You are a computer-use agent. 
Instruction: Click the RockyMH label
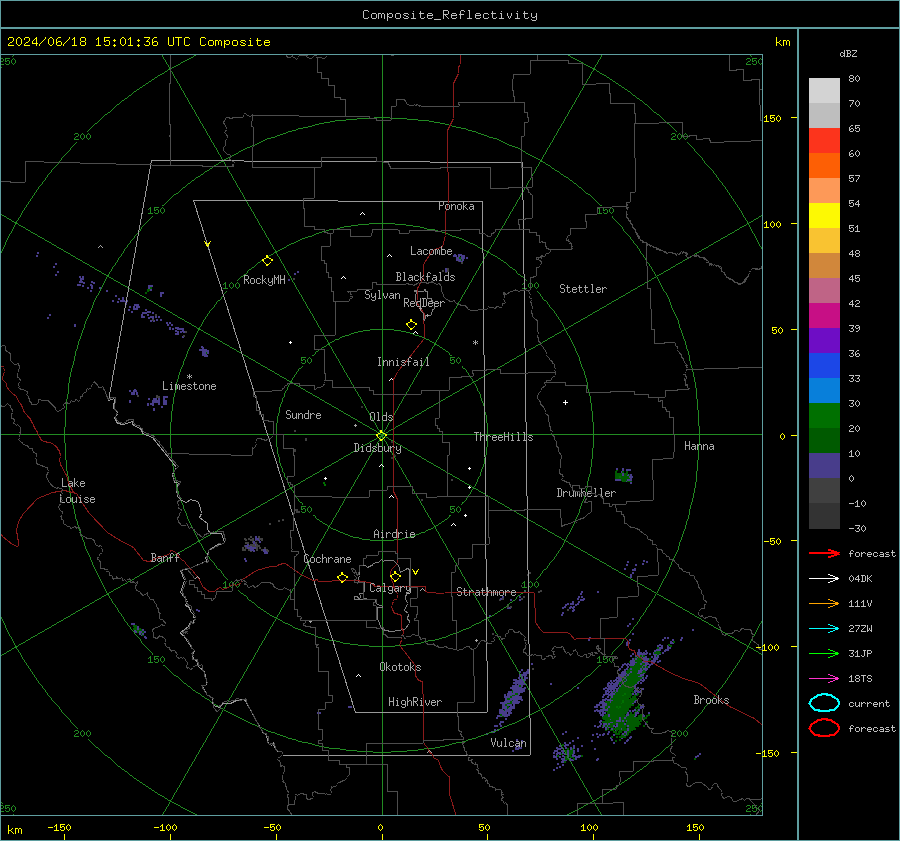click(x=264, y=280)
